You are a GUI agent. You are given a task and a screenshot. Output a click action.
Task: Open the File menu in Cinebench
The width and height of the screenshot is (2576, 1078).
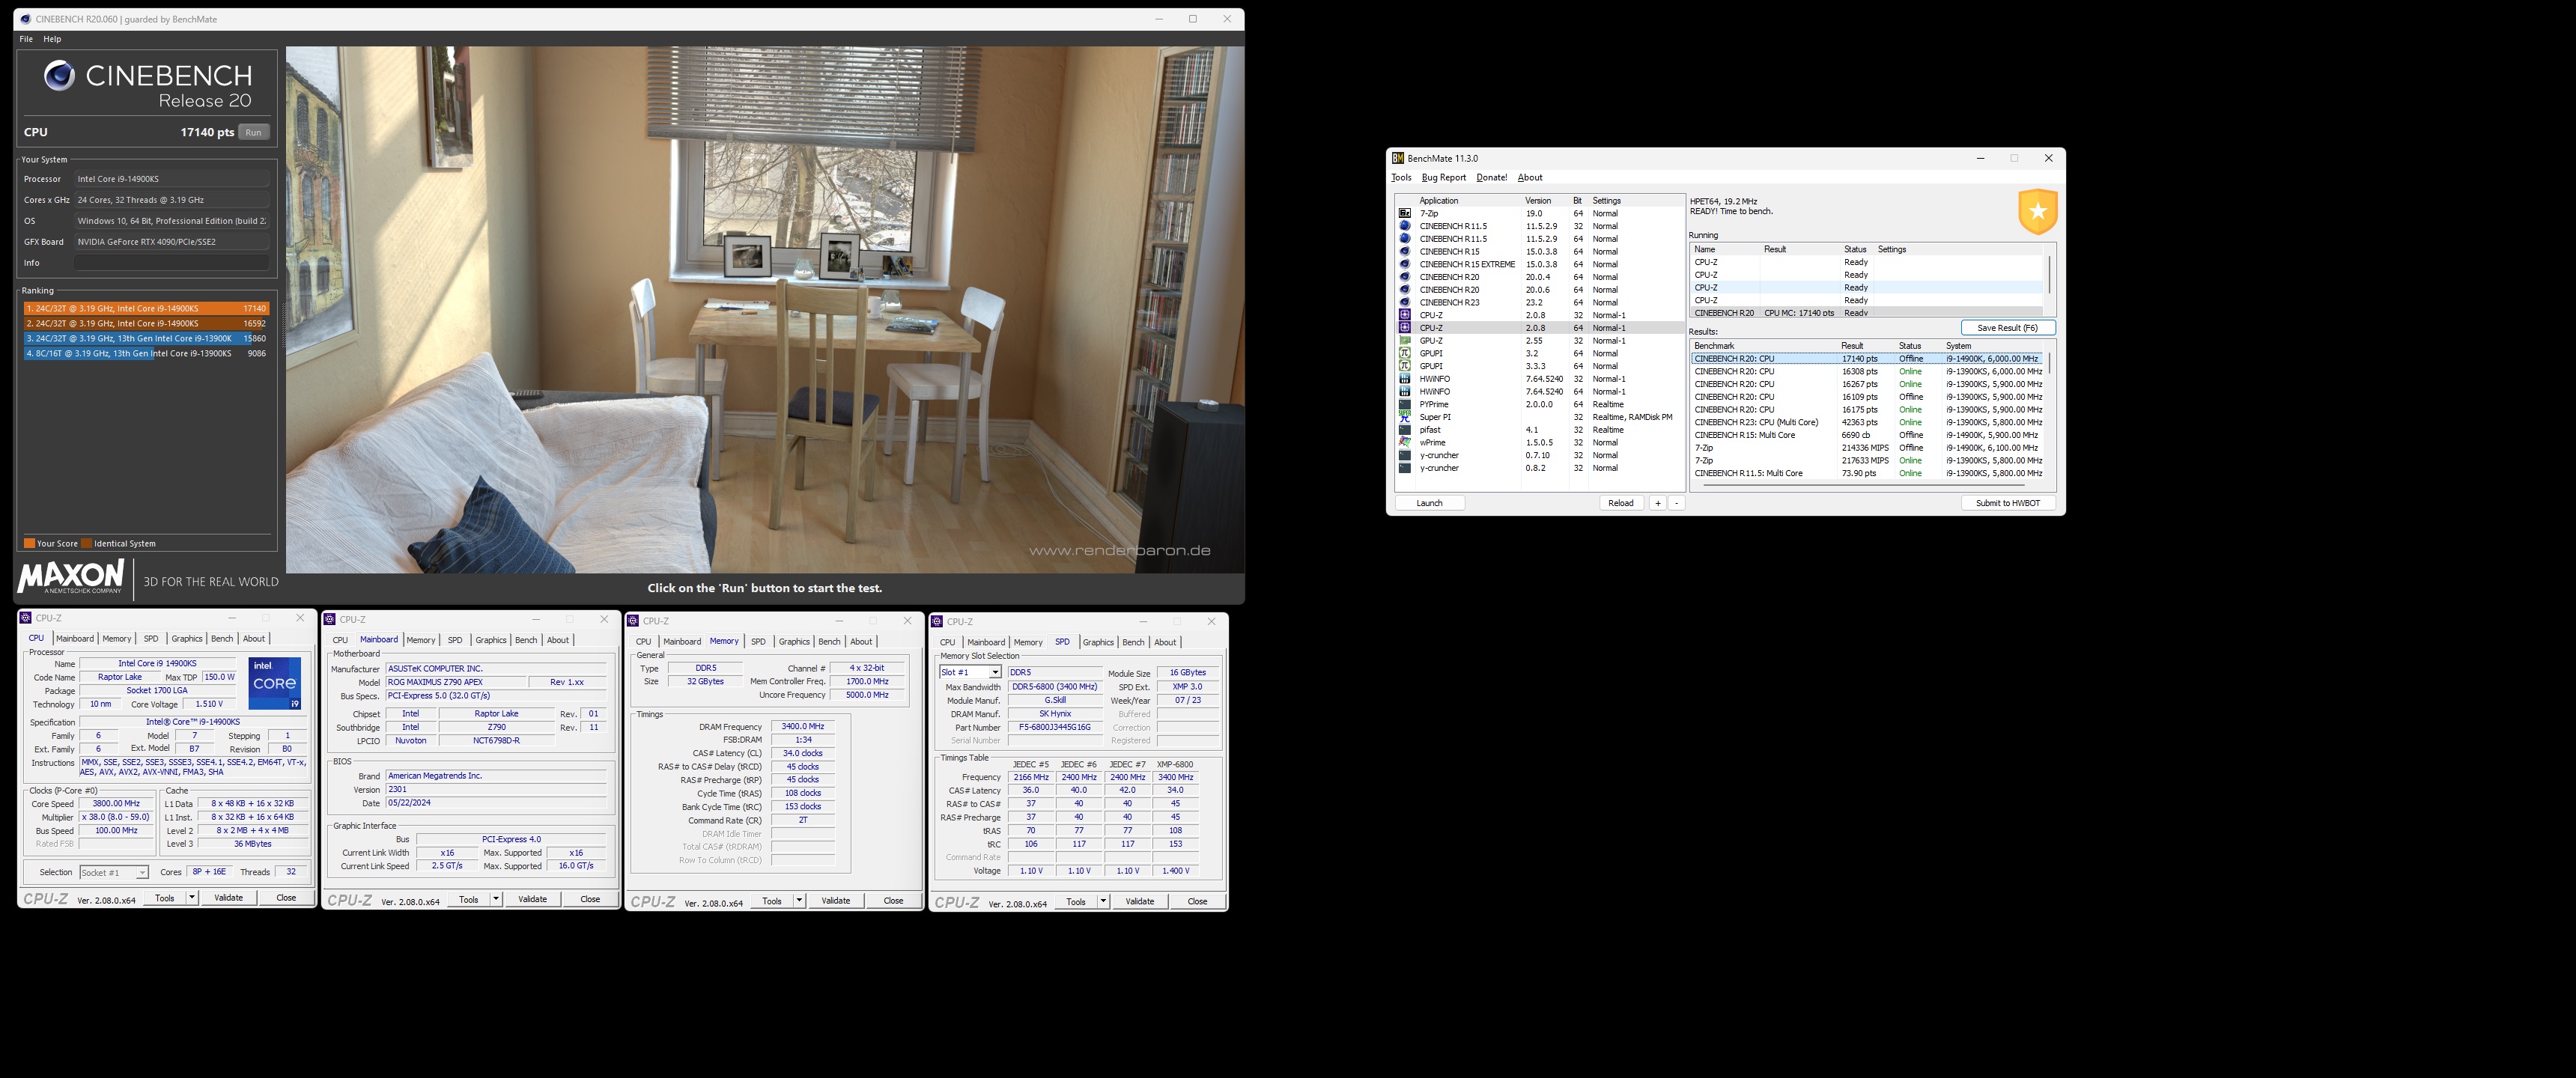tap(26, 39)
